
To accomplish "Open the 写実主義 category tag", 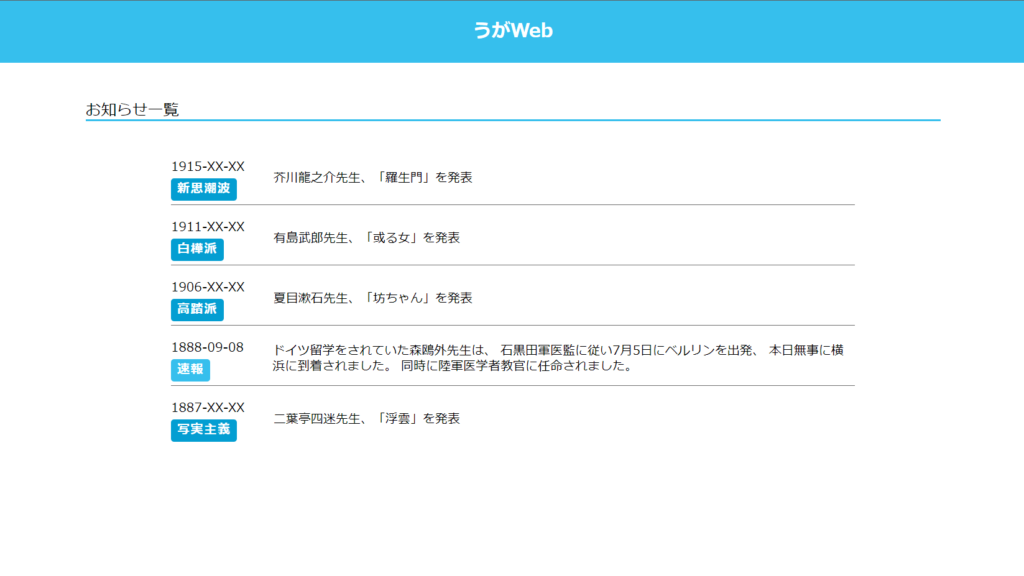I will [204, 430].
